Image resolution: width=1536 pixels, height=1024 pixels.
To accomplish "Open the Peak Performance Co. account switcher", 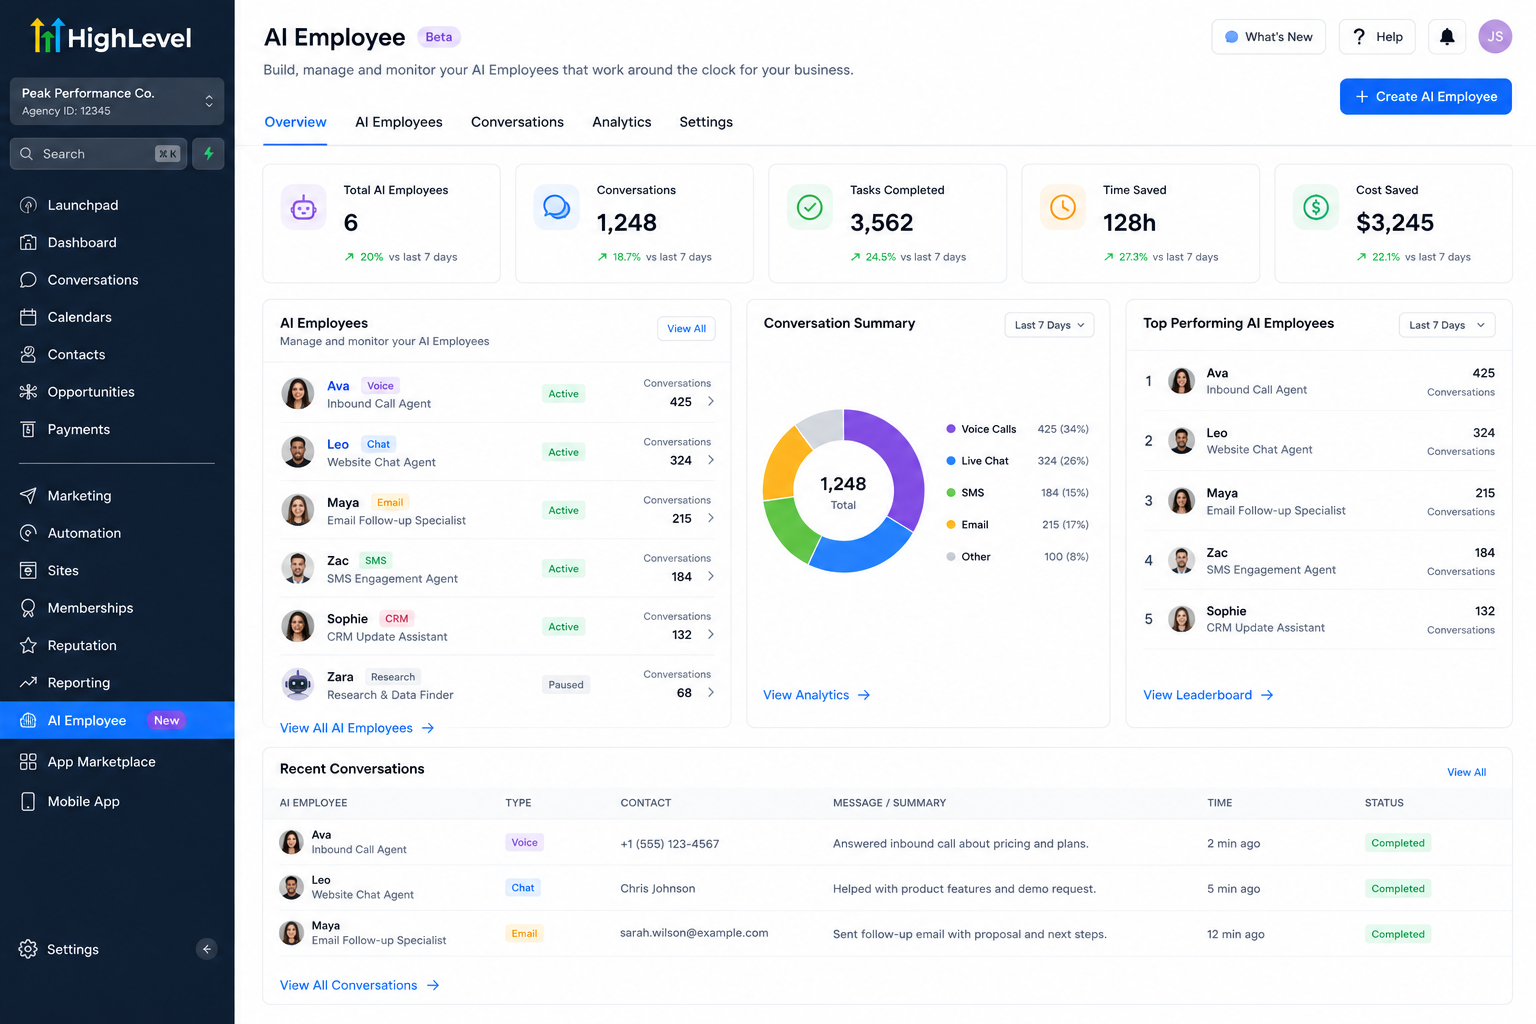I will [117, 101].
